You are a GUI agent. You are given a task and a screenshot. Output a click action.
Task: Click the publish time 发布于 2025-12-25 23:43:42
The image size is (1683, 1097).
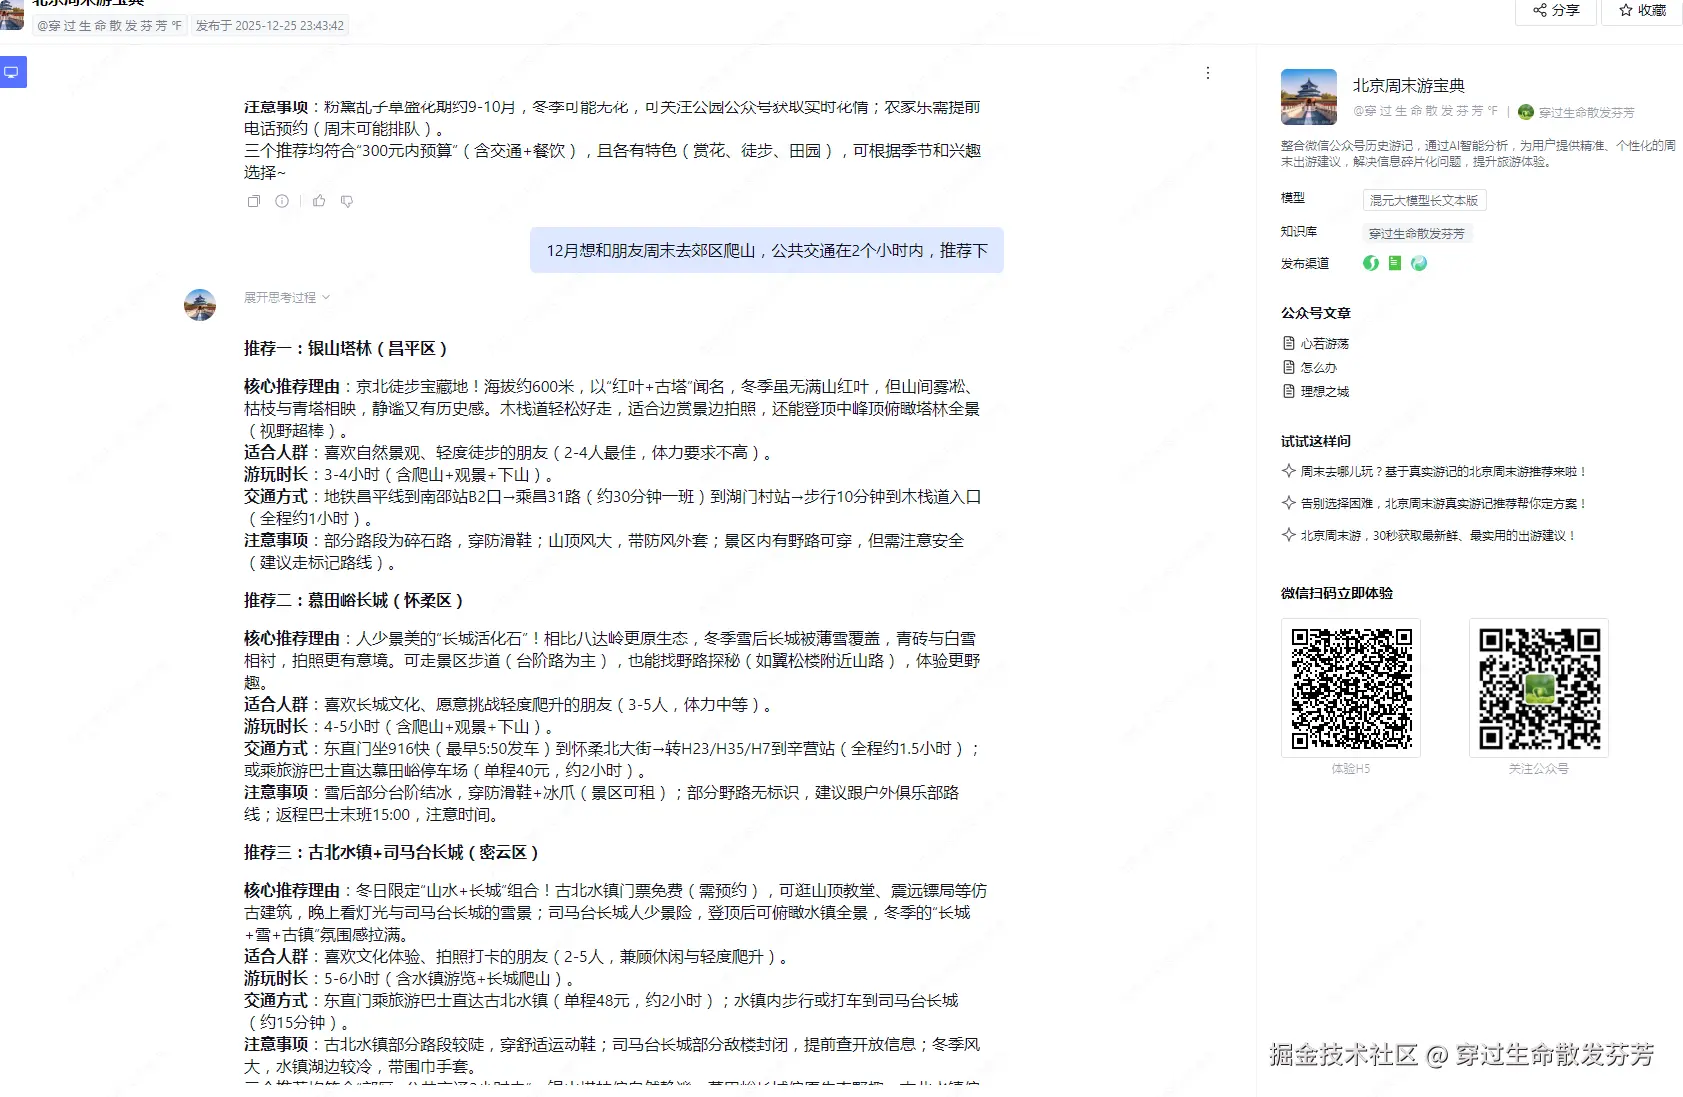pyautogui.click(x=270, y=26)
